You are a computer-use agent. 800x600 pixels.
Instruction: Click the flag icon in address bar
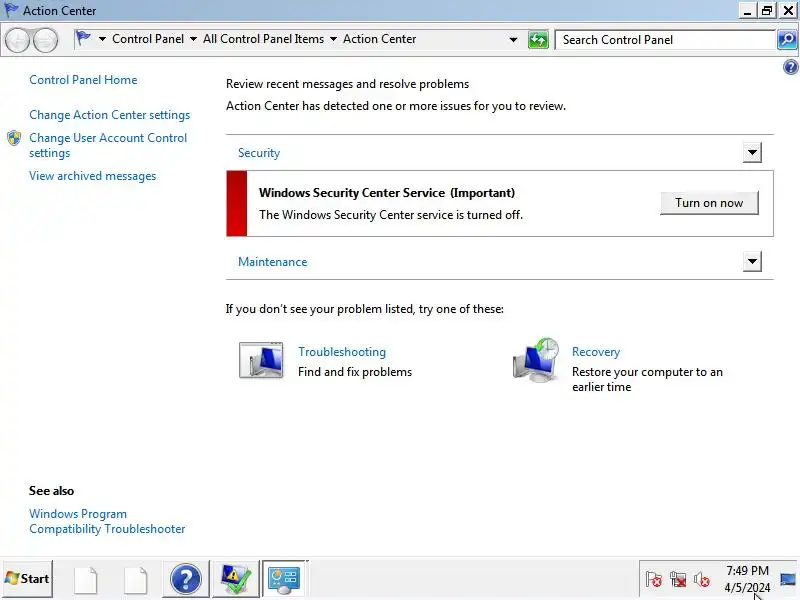click(x=83, y=38)
